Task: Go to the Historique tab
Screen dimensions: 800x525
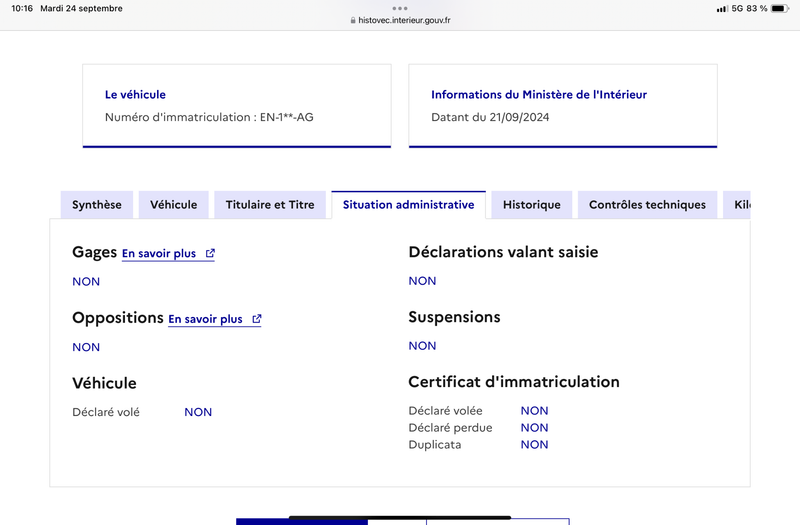Action: click(x=532, y=205)
